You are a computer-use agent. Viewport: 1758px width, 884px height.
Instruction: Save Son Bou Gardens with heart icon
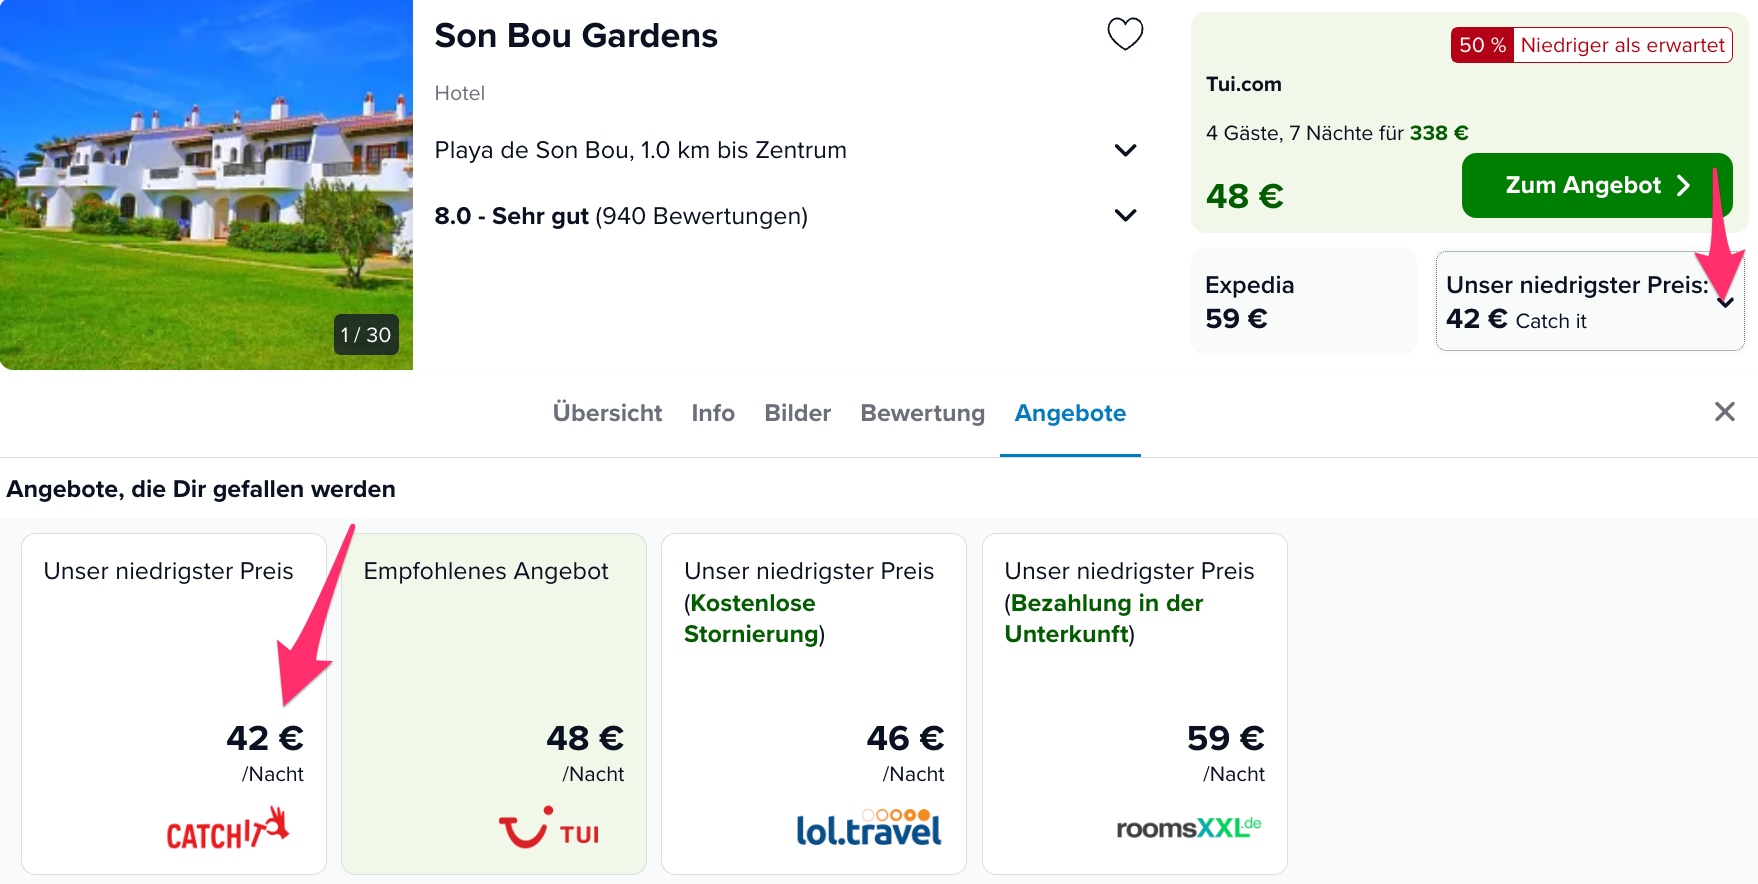1125,34
